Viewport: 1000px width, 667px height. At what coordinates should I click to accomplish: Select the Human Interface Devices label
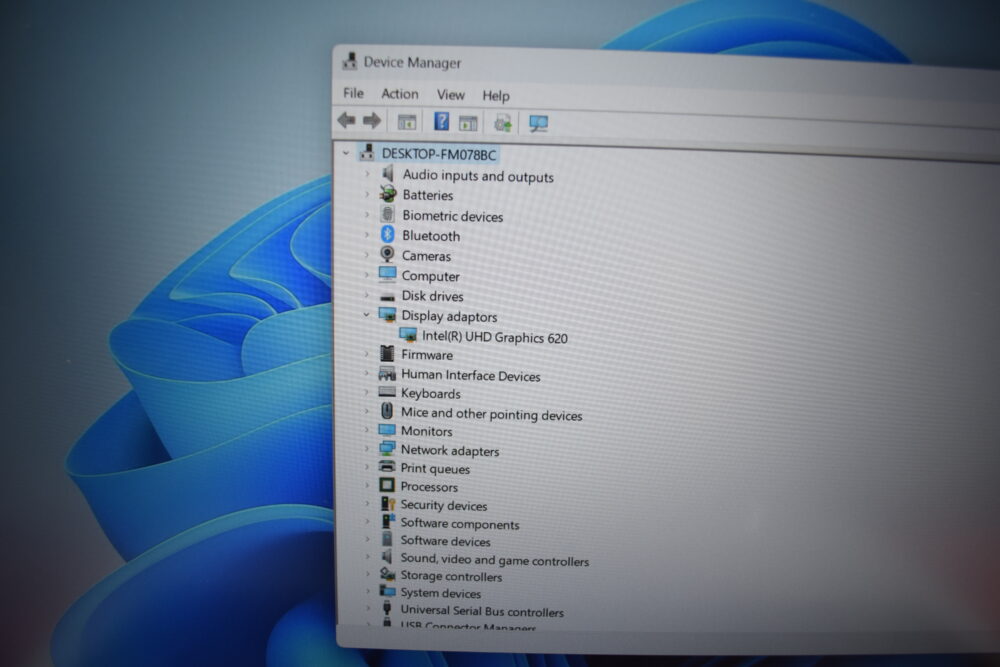[x=471, y=376]
